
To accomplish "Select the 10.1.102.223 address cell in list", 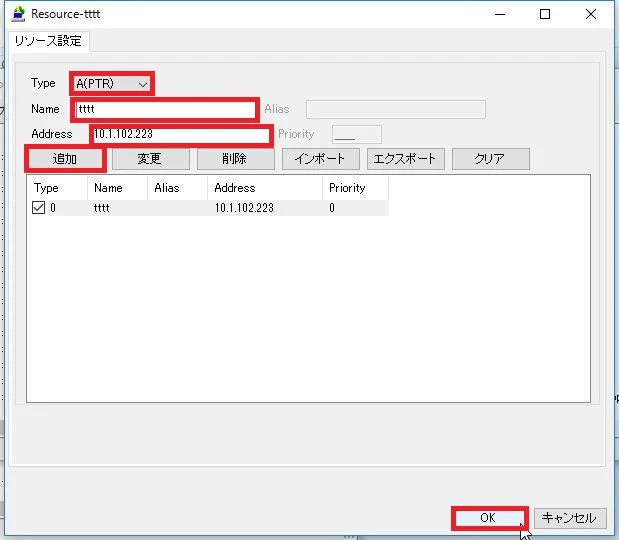I will (244, 208).
